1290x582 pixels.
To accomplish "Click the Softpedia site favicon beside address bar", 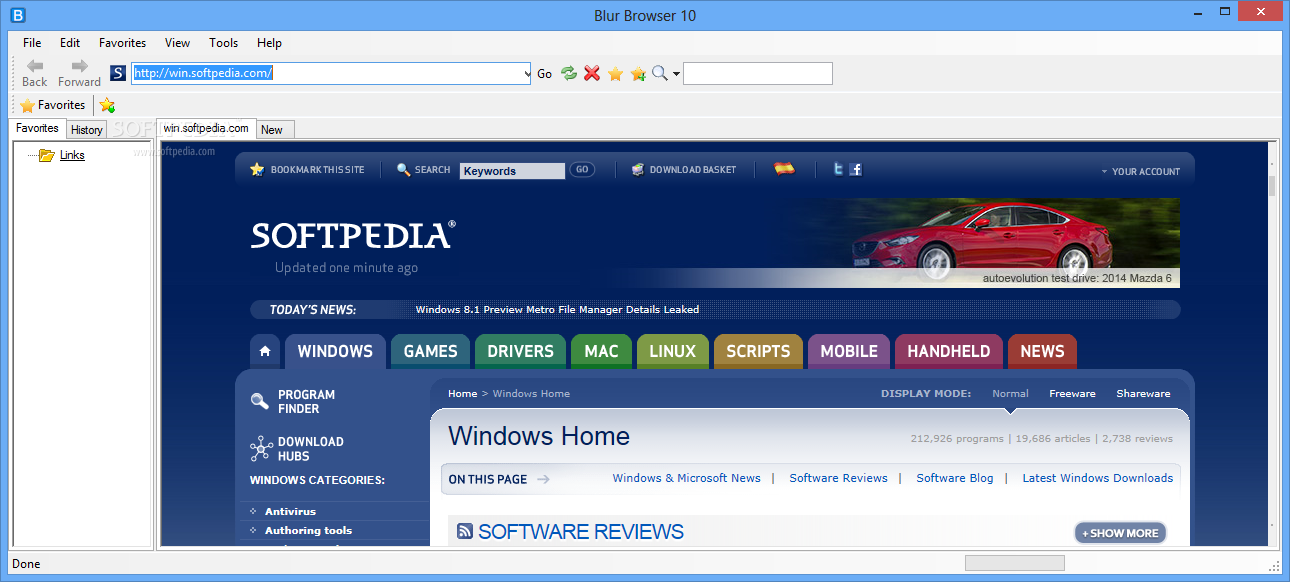I will coord(118,73).
